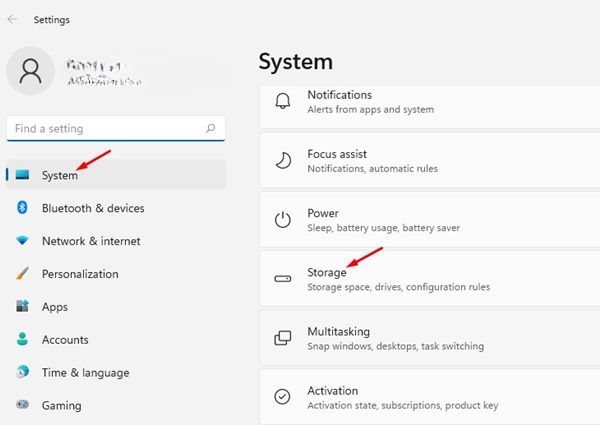The height and width of the screenshot is (425, 600).
Task: Click 'Alerts from apps and system' text
Action: 371,109
